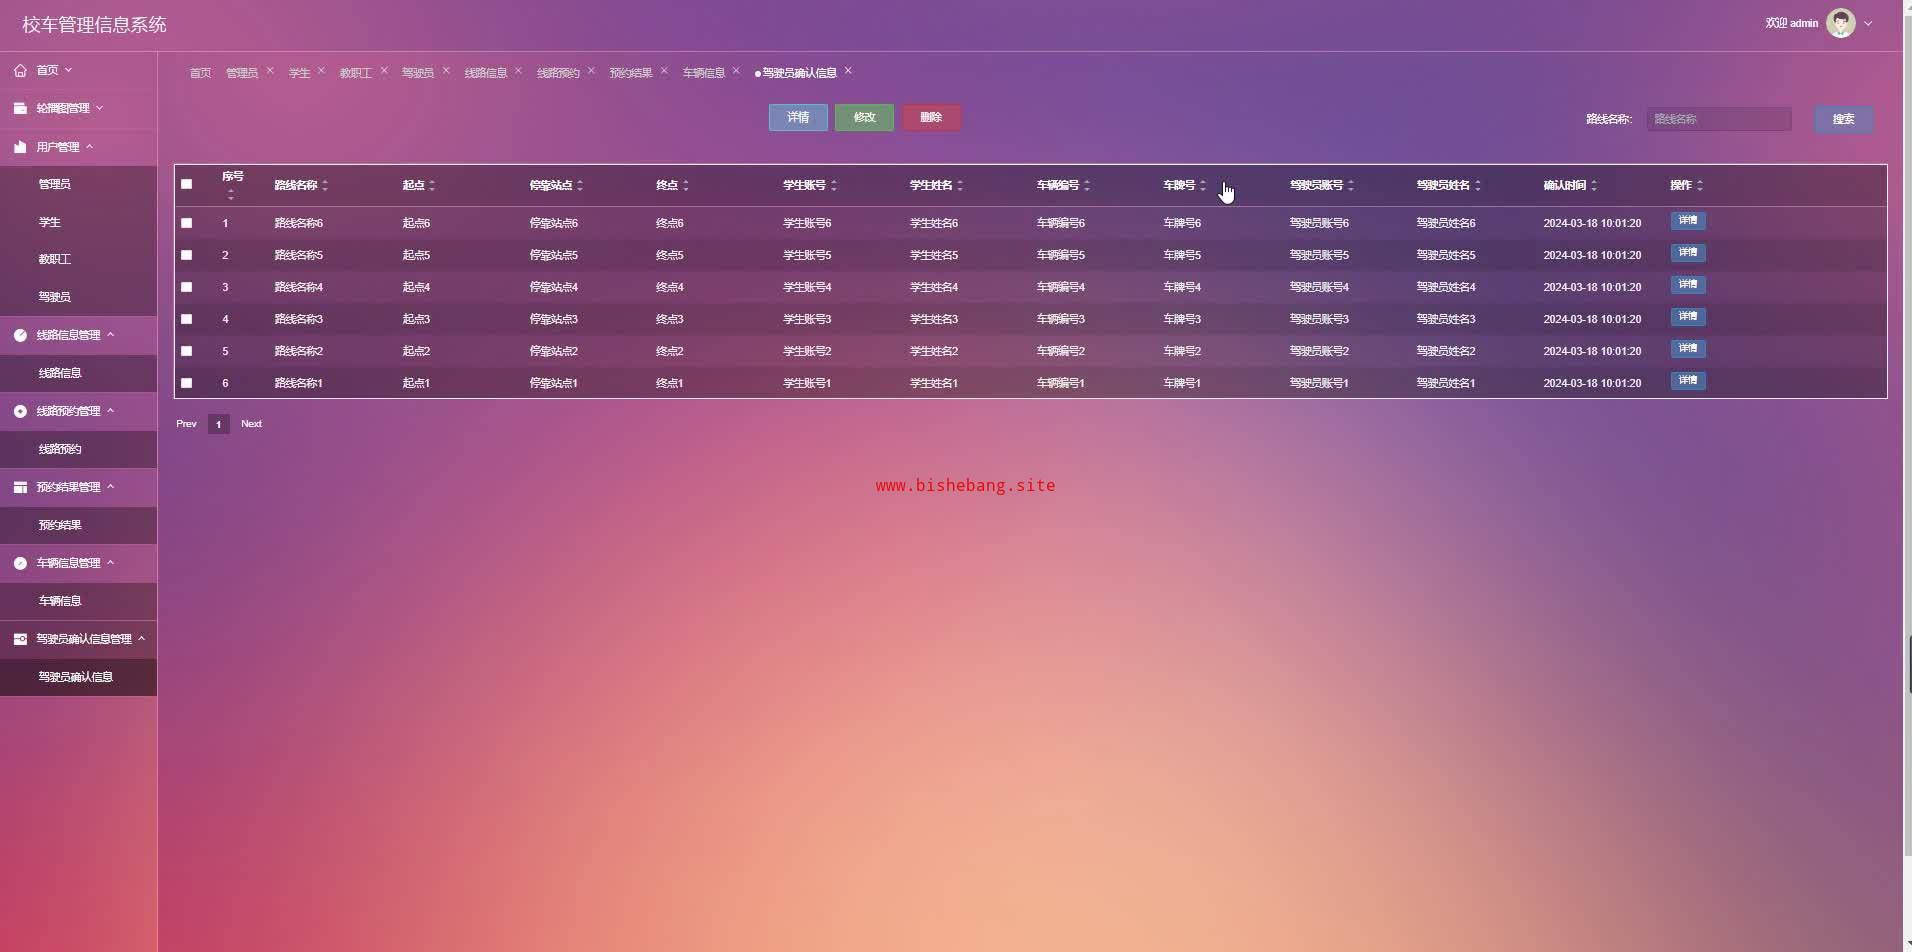Close the 线路预约 tab
Image resolution: width=1912 pixels, height=952 pixels.
tap(591, 70)
